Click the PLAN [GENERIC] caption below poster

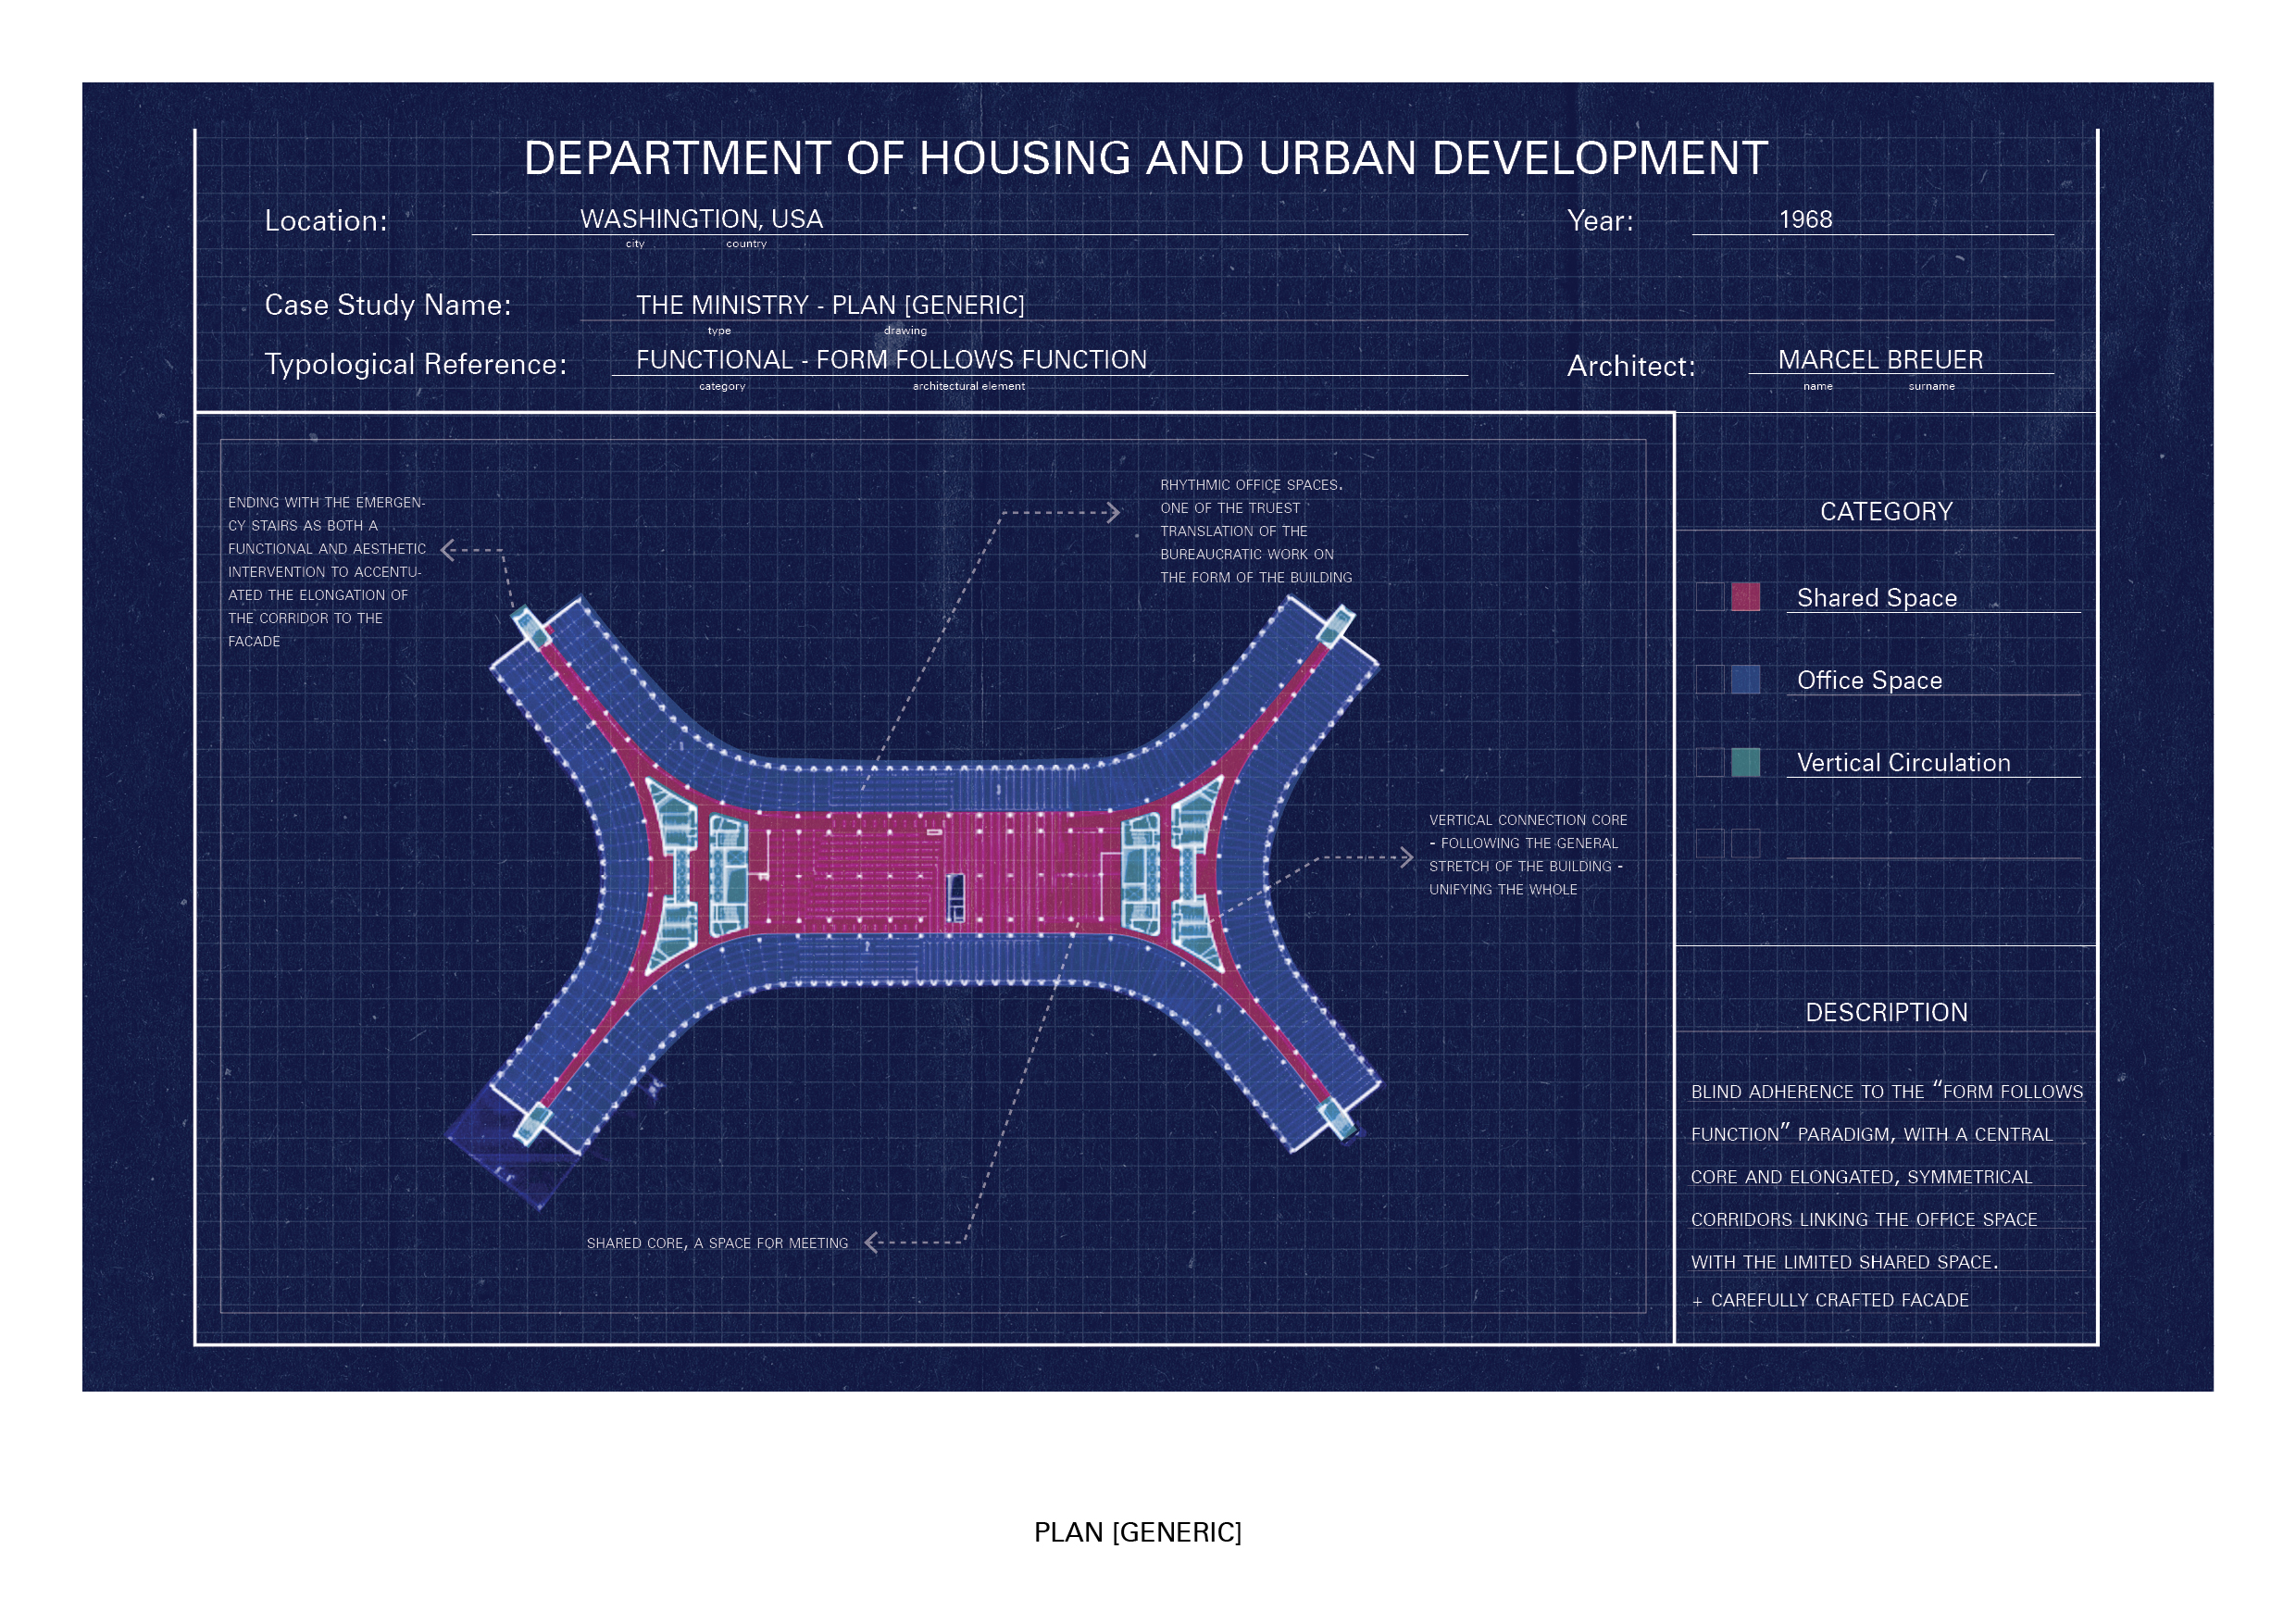point(1137,1532)
